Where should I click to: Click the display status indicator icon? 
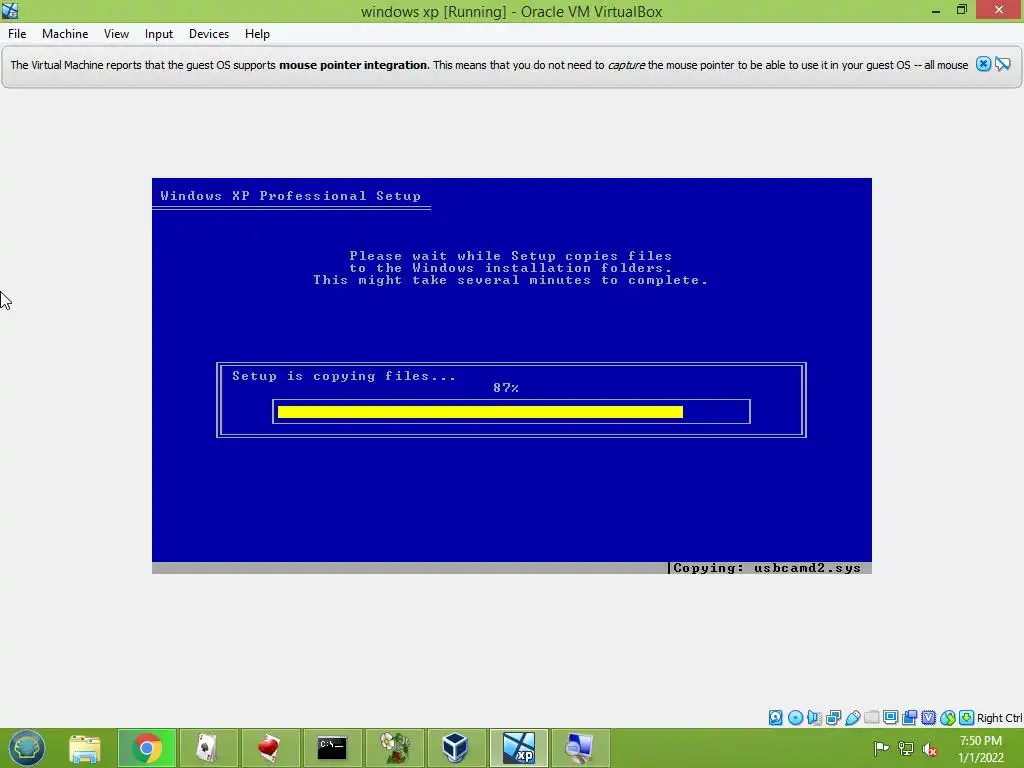tap(890, 718)
